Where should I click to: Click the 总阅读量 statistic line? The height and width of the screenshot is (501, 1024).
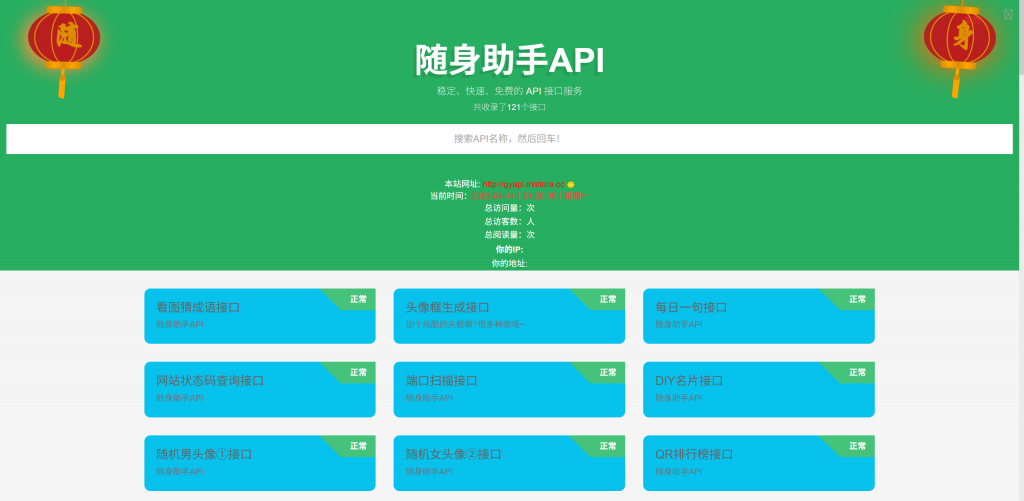point(509,234)
